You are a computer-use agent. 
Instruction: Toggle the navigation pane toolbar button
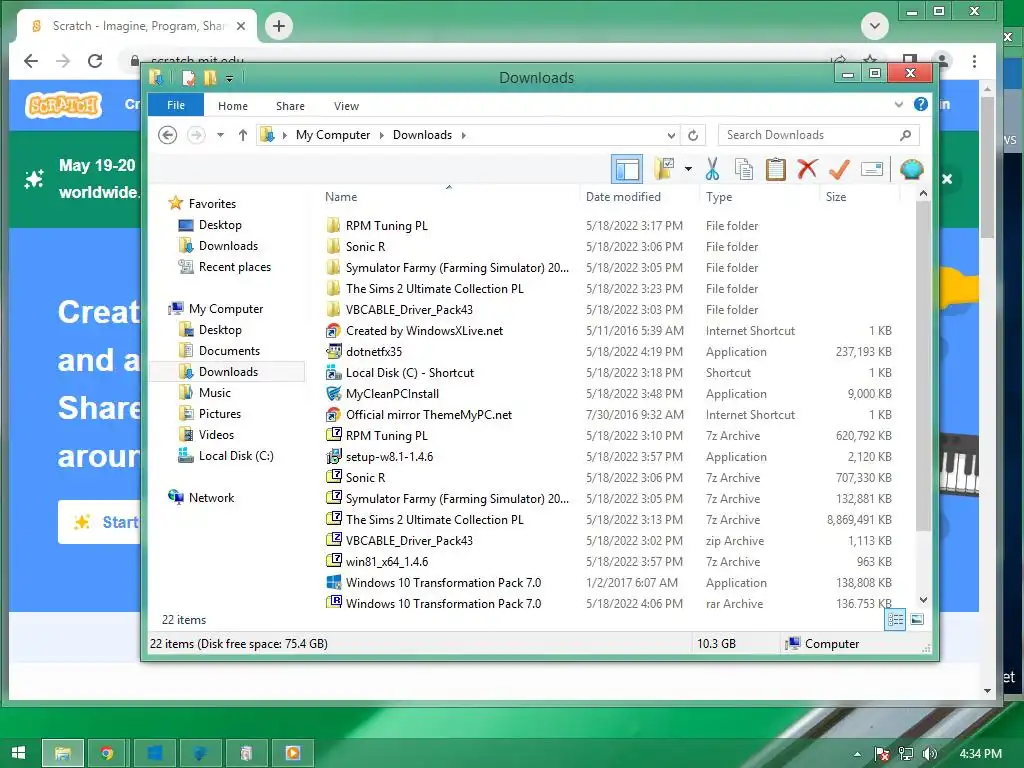627,170
